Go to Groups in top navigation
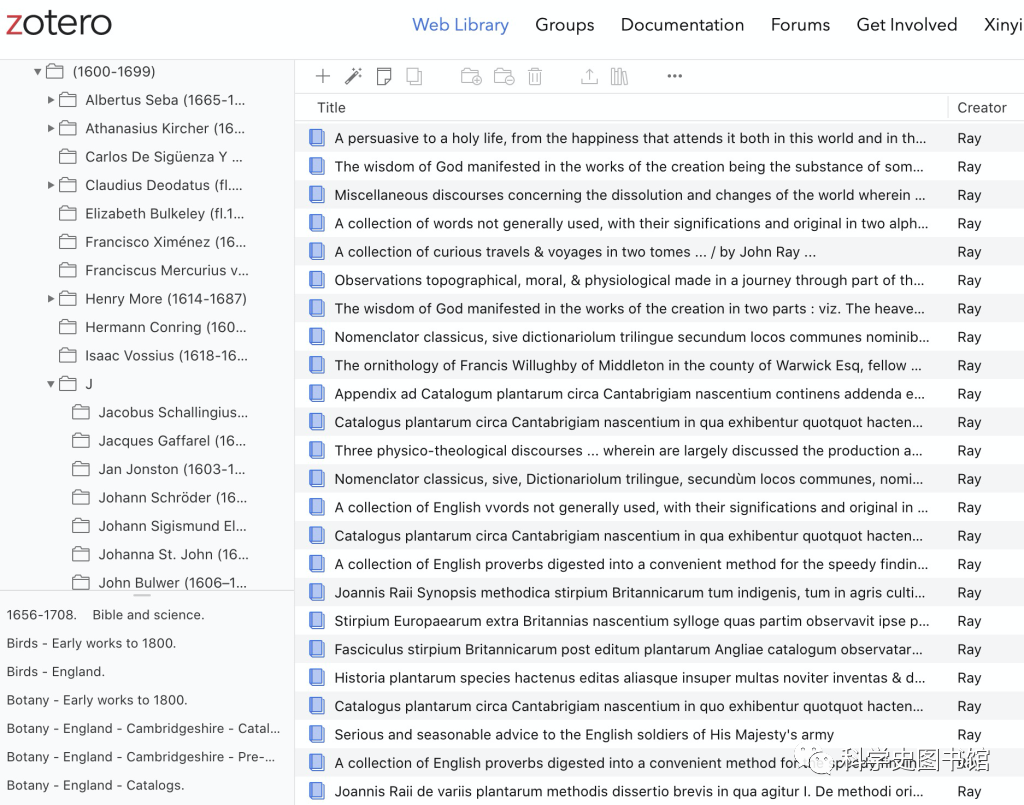The height and width of the screenshot is (805, 1024). [x=565, y=25]
